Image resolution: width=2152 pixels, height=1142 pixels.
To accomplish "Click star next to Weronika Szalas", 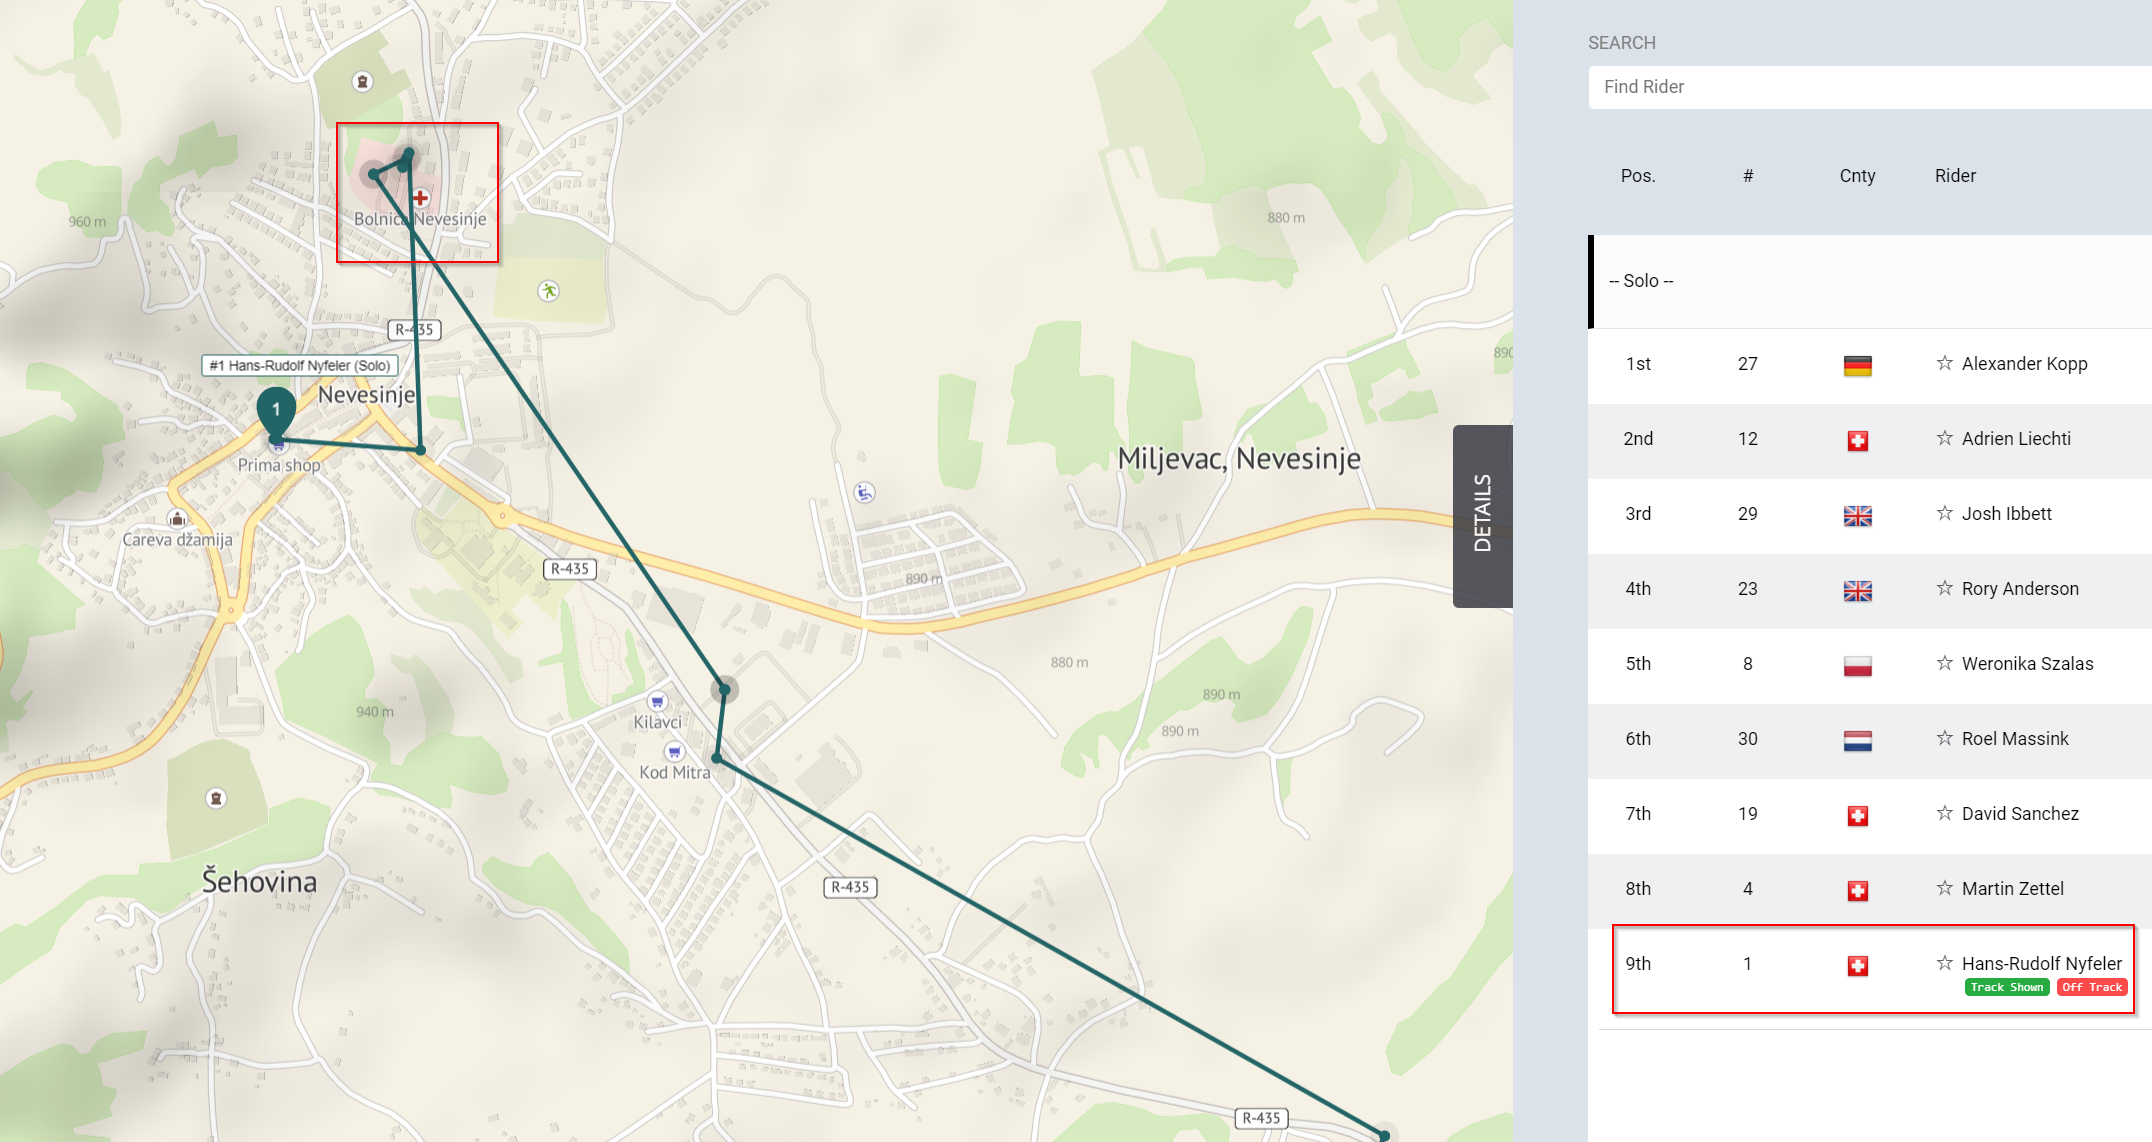I will [x=1944, y=663].
